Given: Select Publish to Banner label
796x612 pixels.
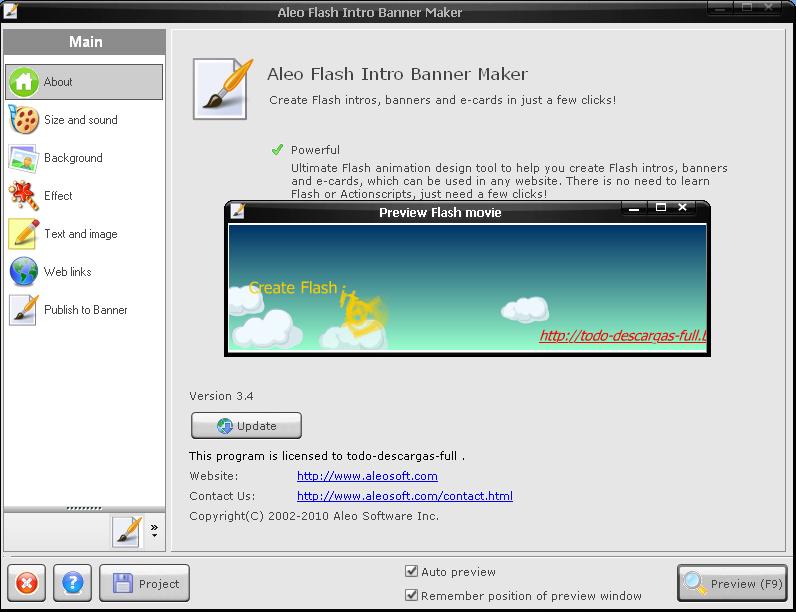Looking at the screenshot, I should point(86,310).
